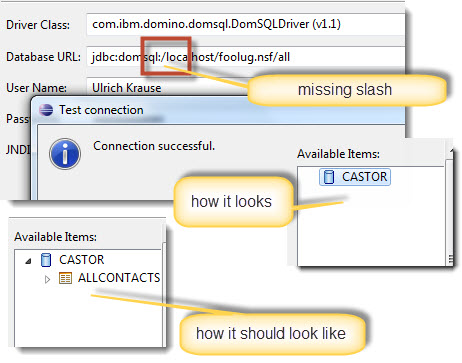
Task: Click the 'Connection successful.' message text
Action: coord(154,146)
